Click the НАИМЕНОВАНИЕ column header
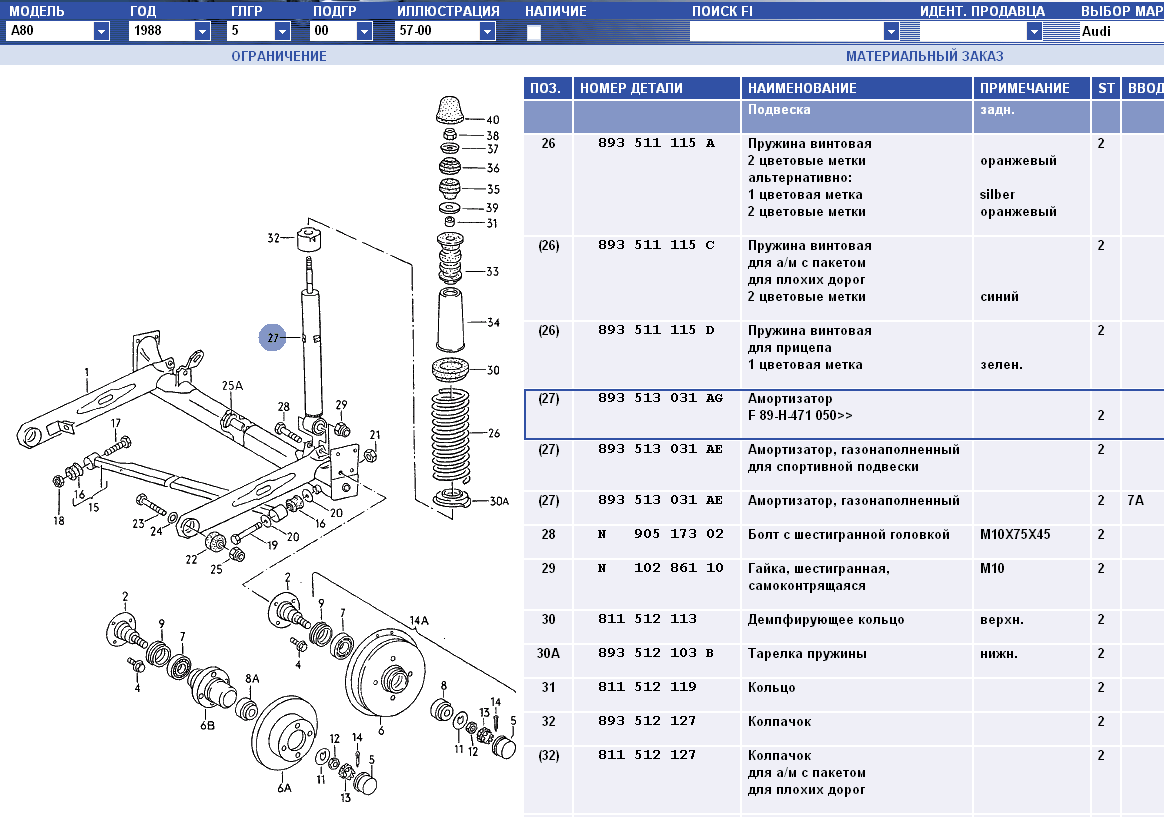The height and width of the screenshot is (817, 1164). [857, 88]
